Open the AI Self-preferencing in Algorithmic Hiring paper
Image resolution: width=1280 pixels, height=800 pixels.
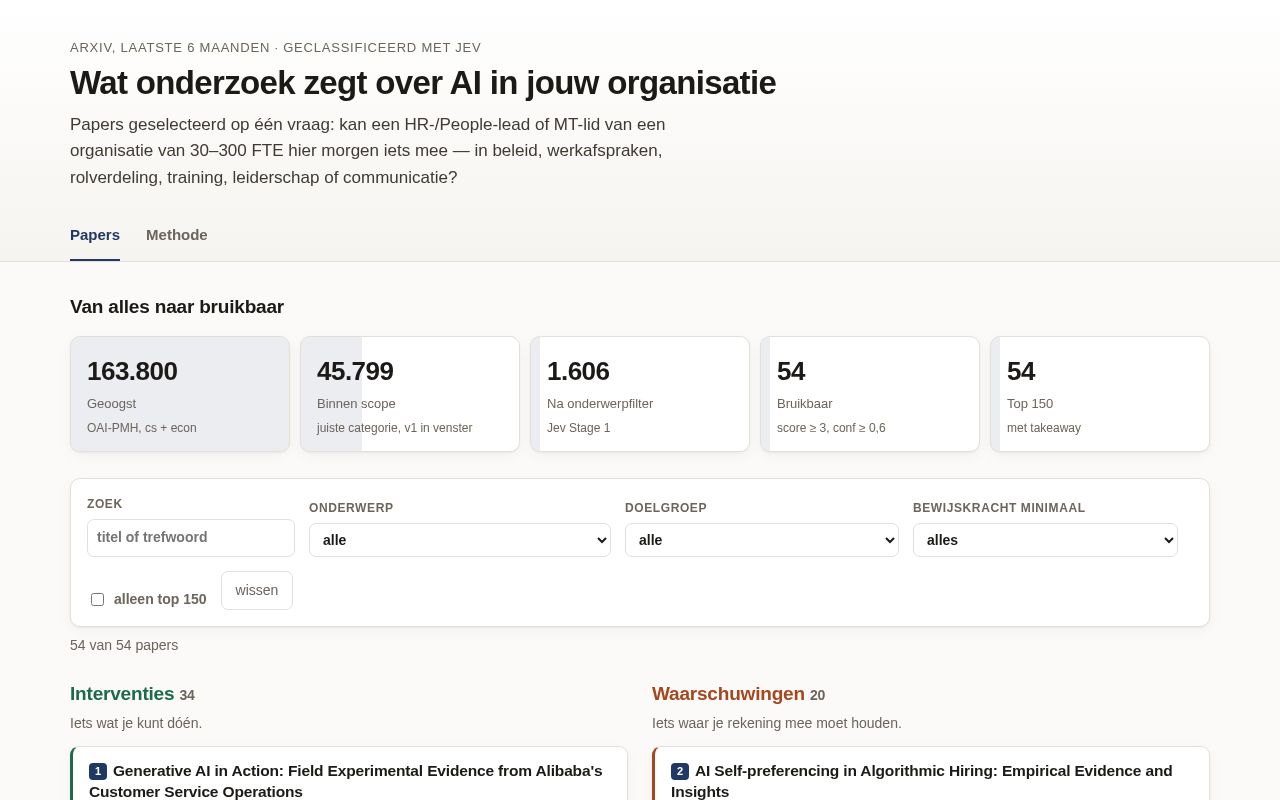pyautogui.click(x=922, y=781)
